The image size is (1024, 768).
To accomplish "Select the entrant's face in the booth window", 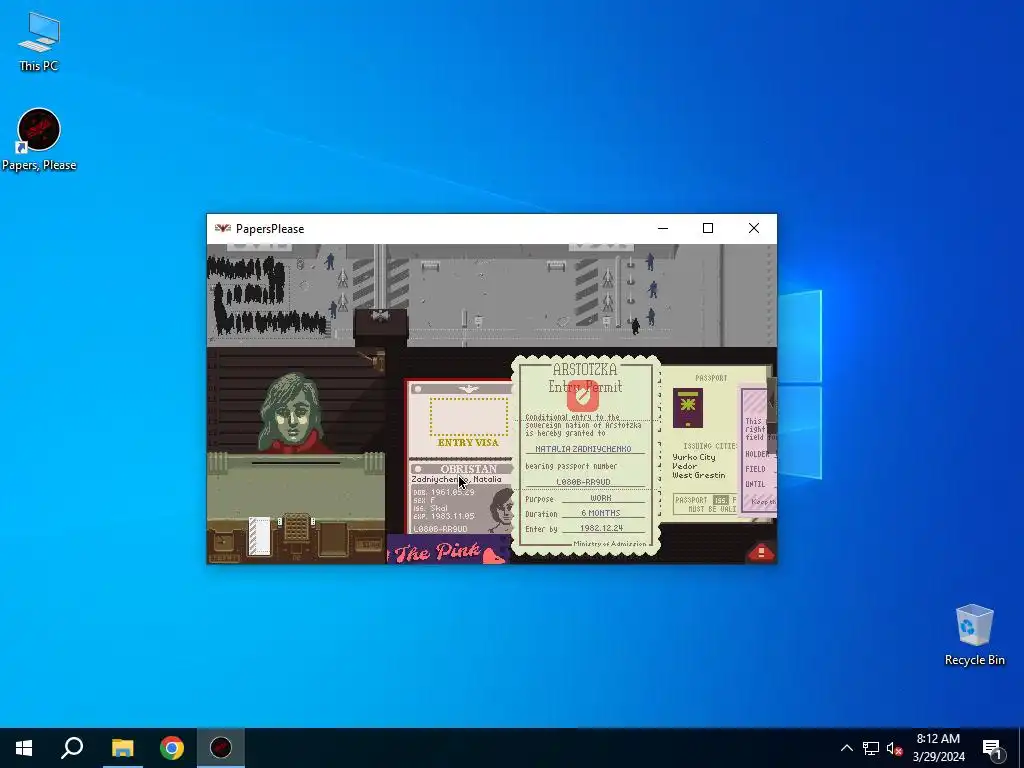I will (293, 413).
